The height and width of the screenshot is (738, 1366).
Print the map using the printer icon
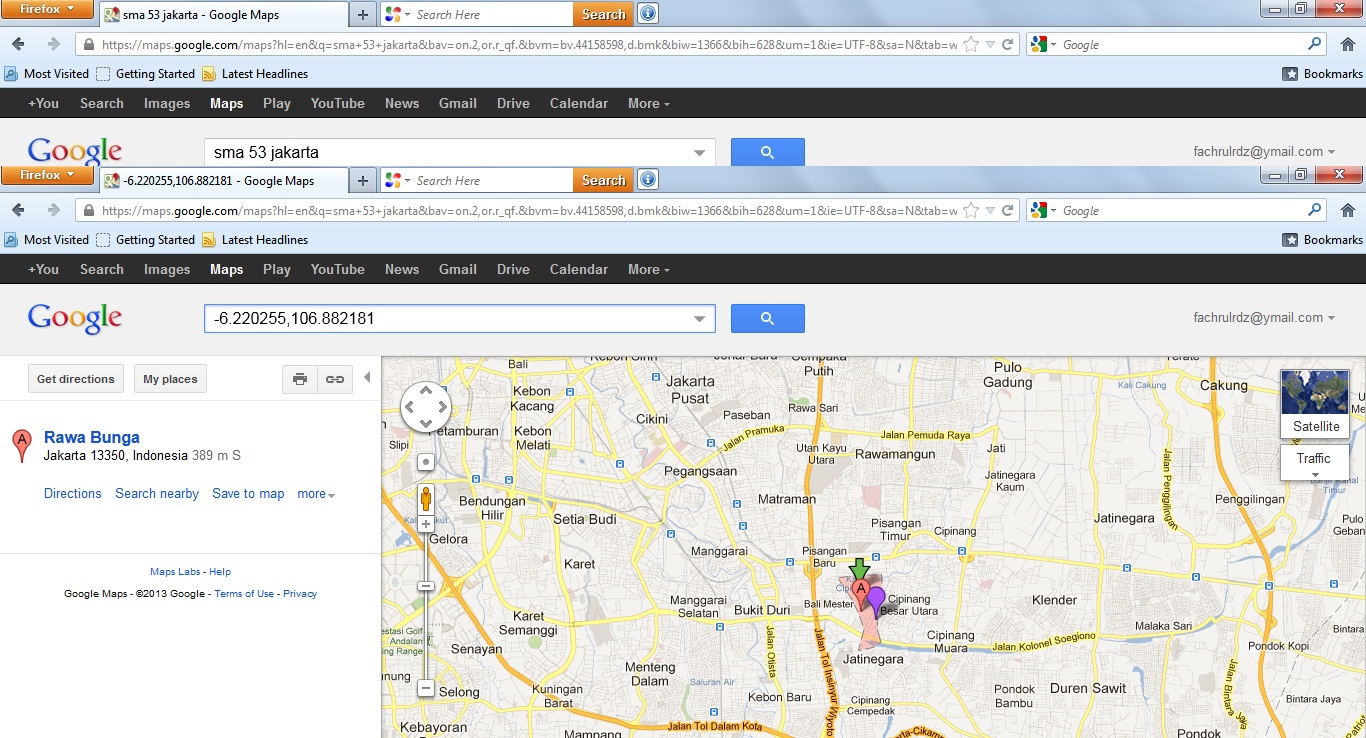[300, 379]
